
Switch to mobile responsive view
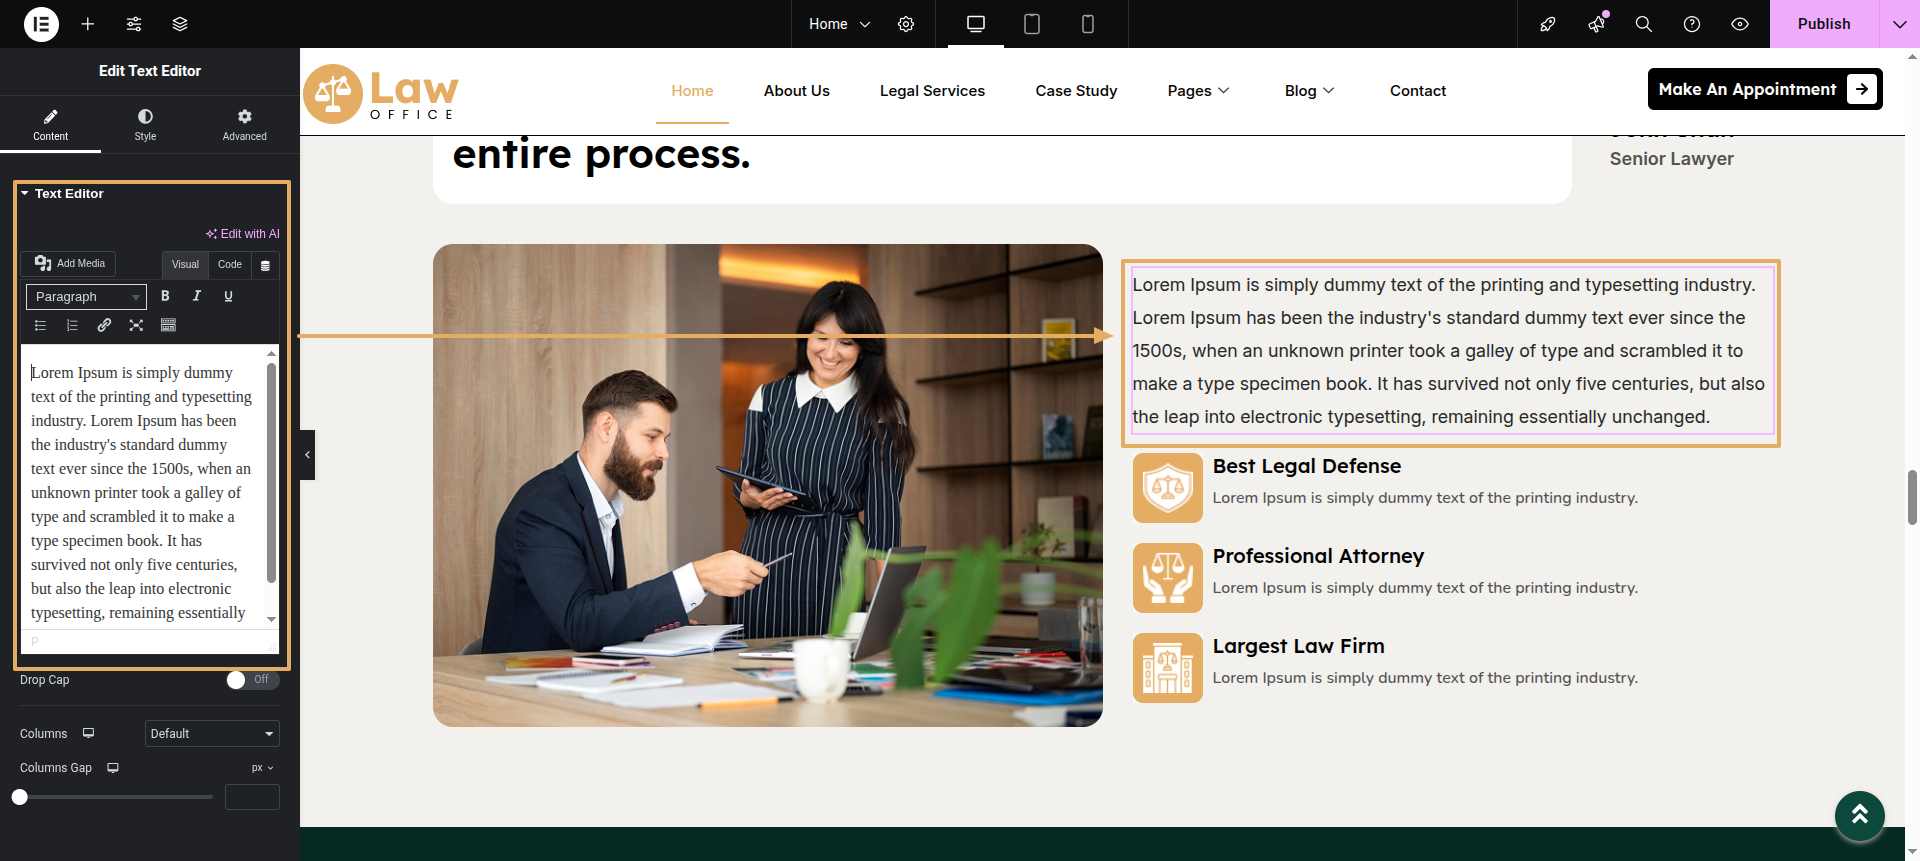(1087, 24)
